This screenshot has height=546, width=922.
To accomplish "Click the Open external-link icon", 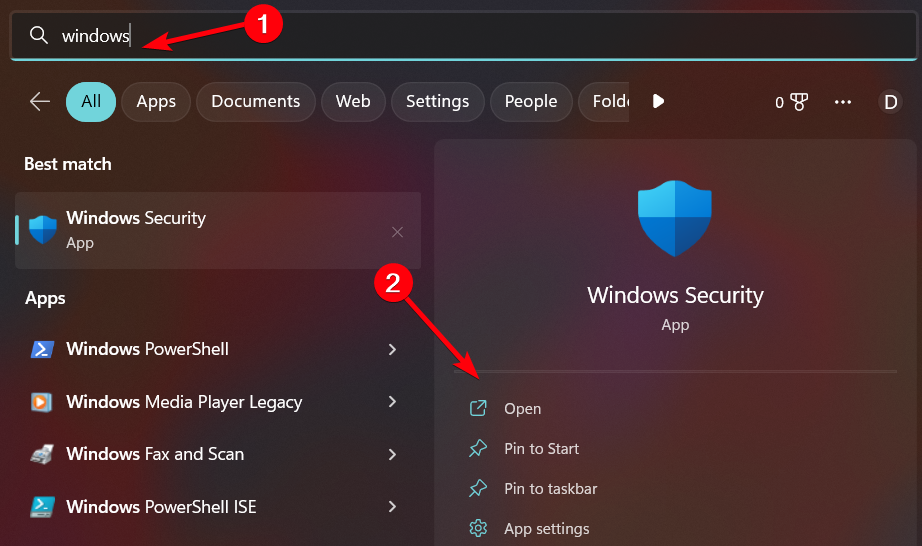I will pyautogui.click(x=478, y=408).
